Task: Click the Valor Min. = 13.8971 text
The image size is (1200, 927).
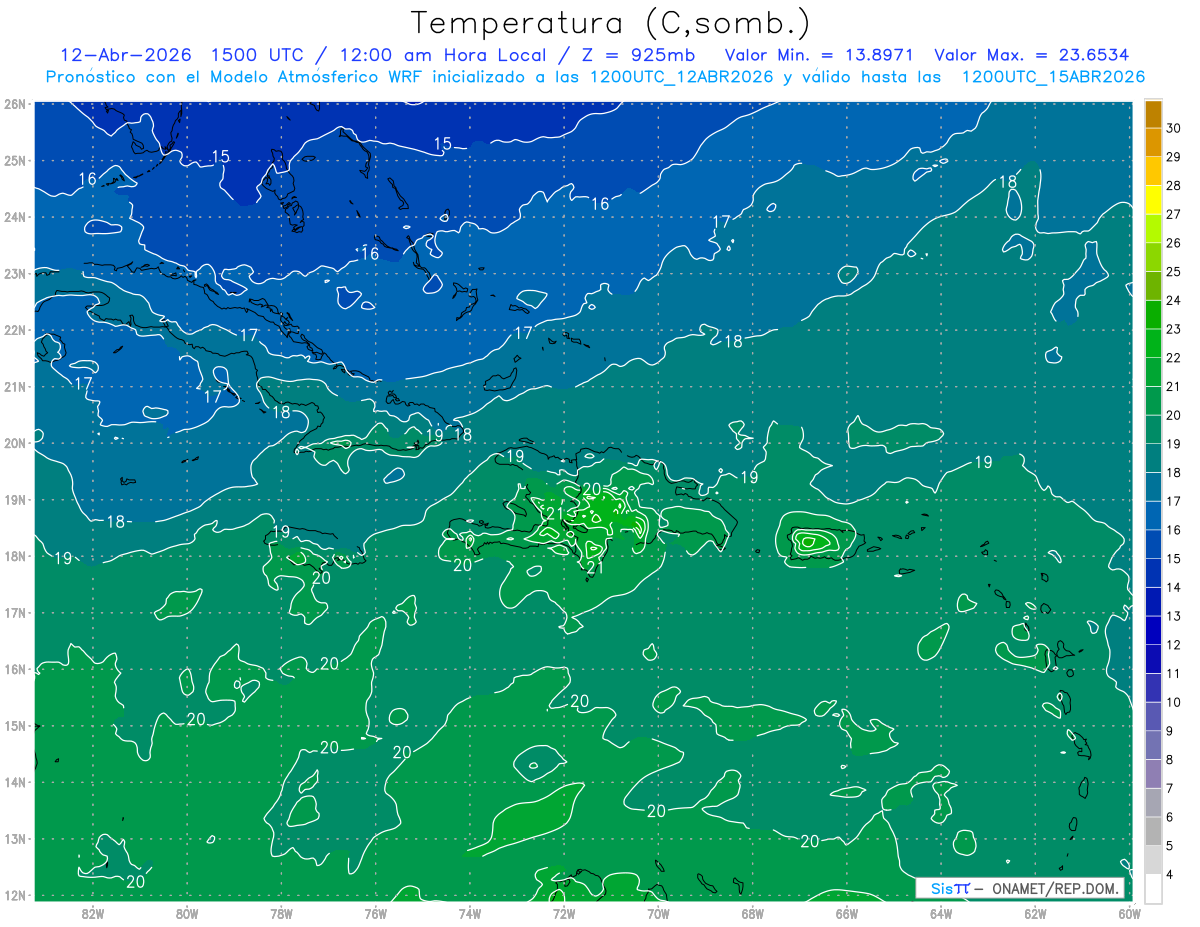Action: point(821,54)
